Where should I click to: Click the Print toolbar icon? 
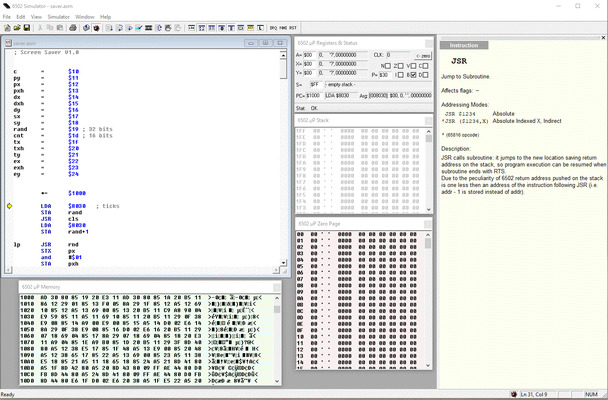[73, 28]
